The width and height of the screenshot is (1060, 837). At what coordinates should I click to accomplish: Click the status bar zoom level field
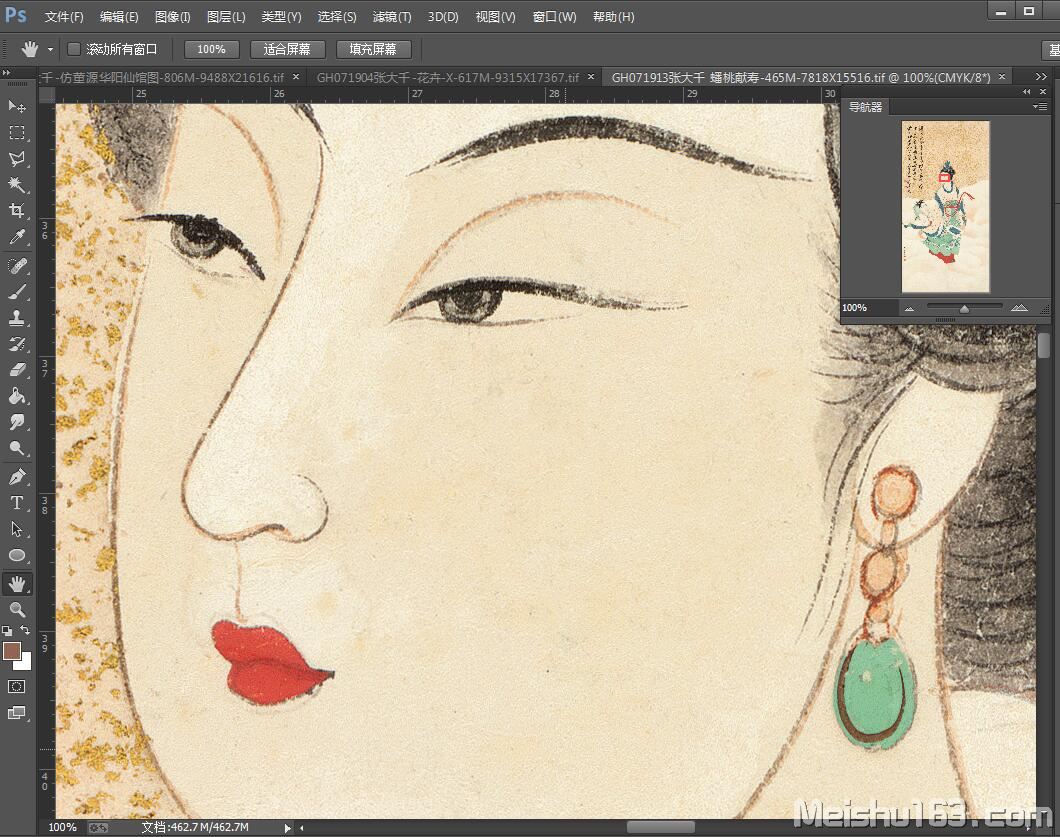pyautogui.click(x=62, y=828)
